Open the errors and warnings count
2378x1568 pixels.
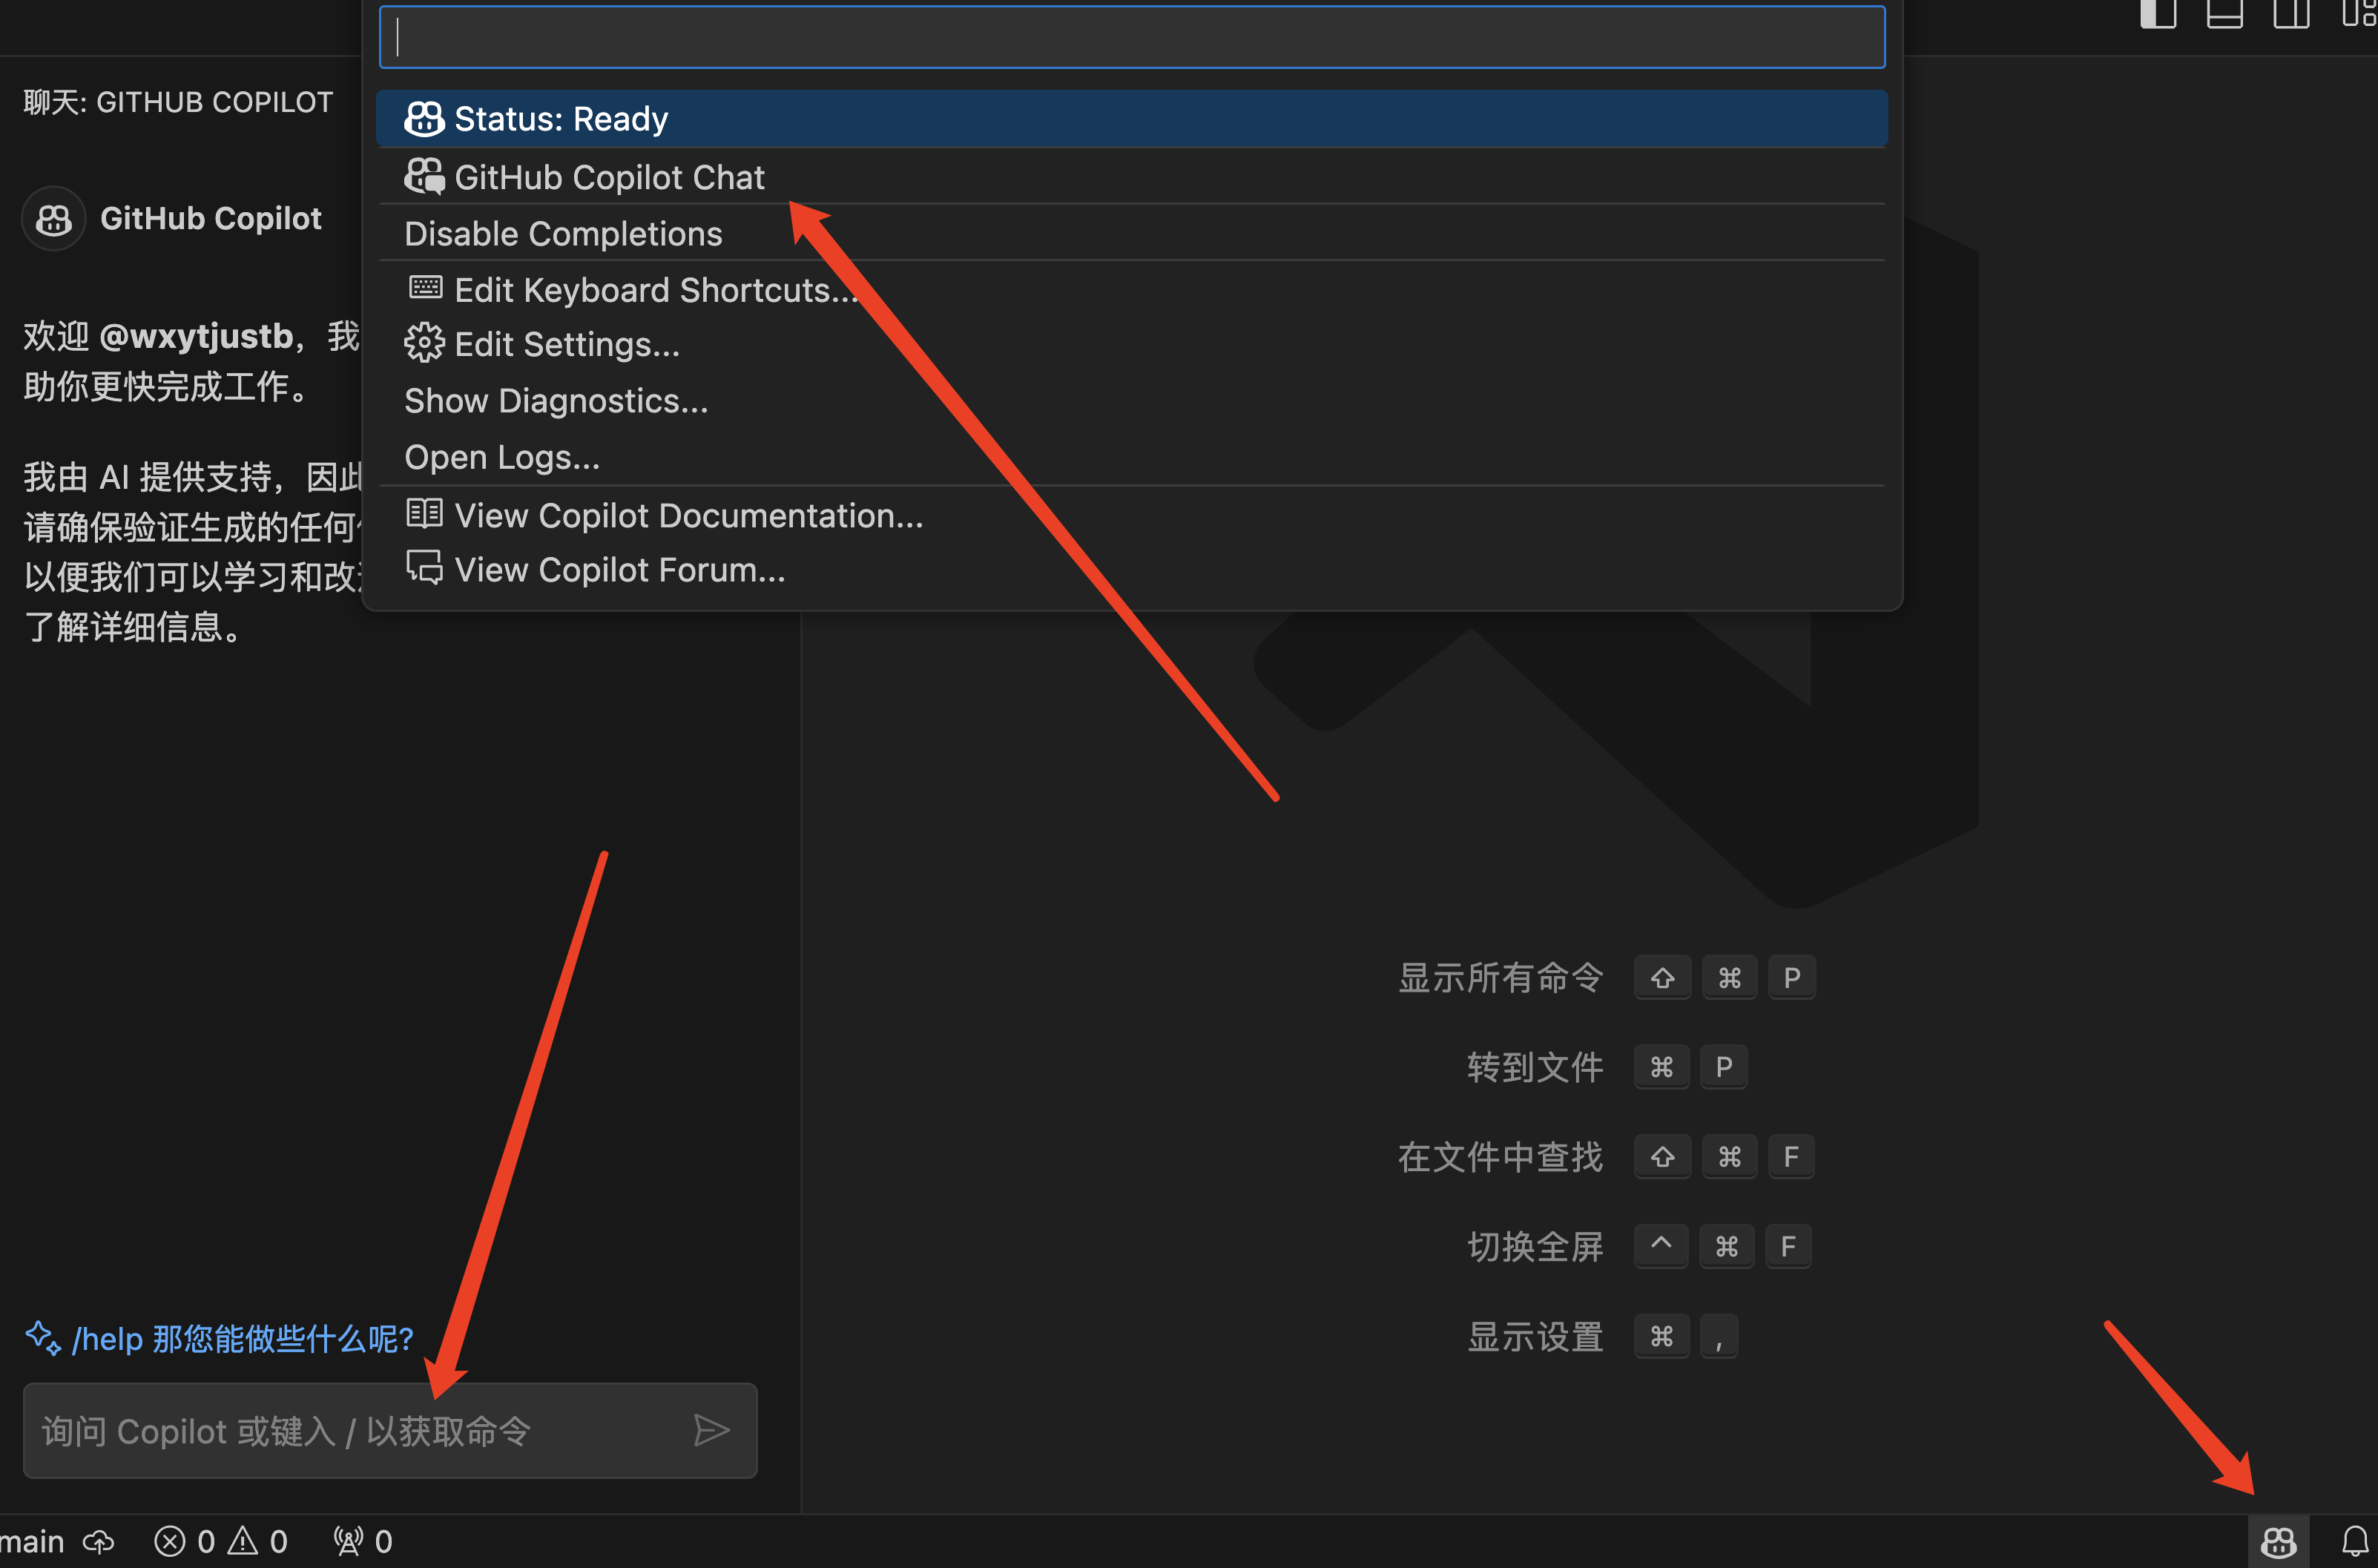pos(221,1542)
